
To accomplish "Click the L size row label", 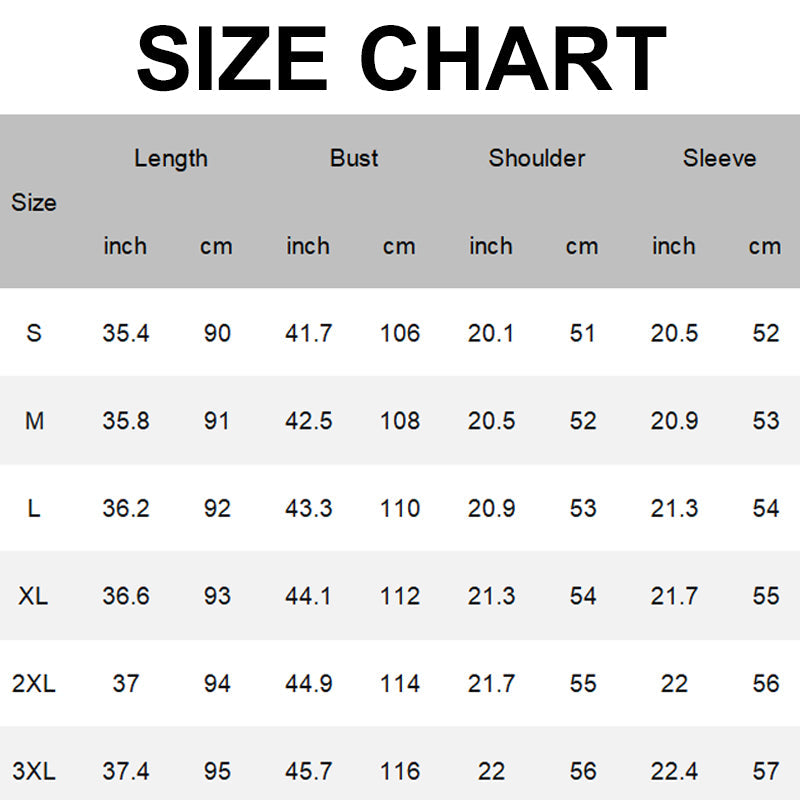I will (34, 508).
